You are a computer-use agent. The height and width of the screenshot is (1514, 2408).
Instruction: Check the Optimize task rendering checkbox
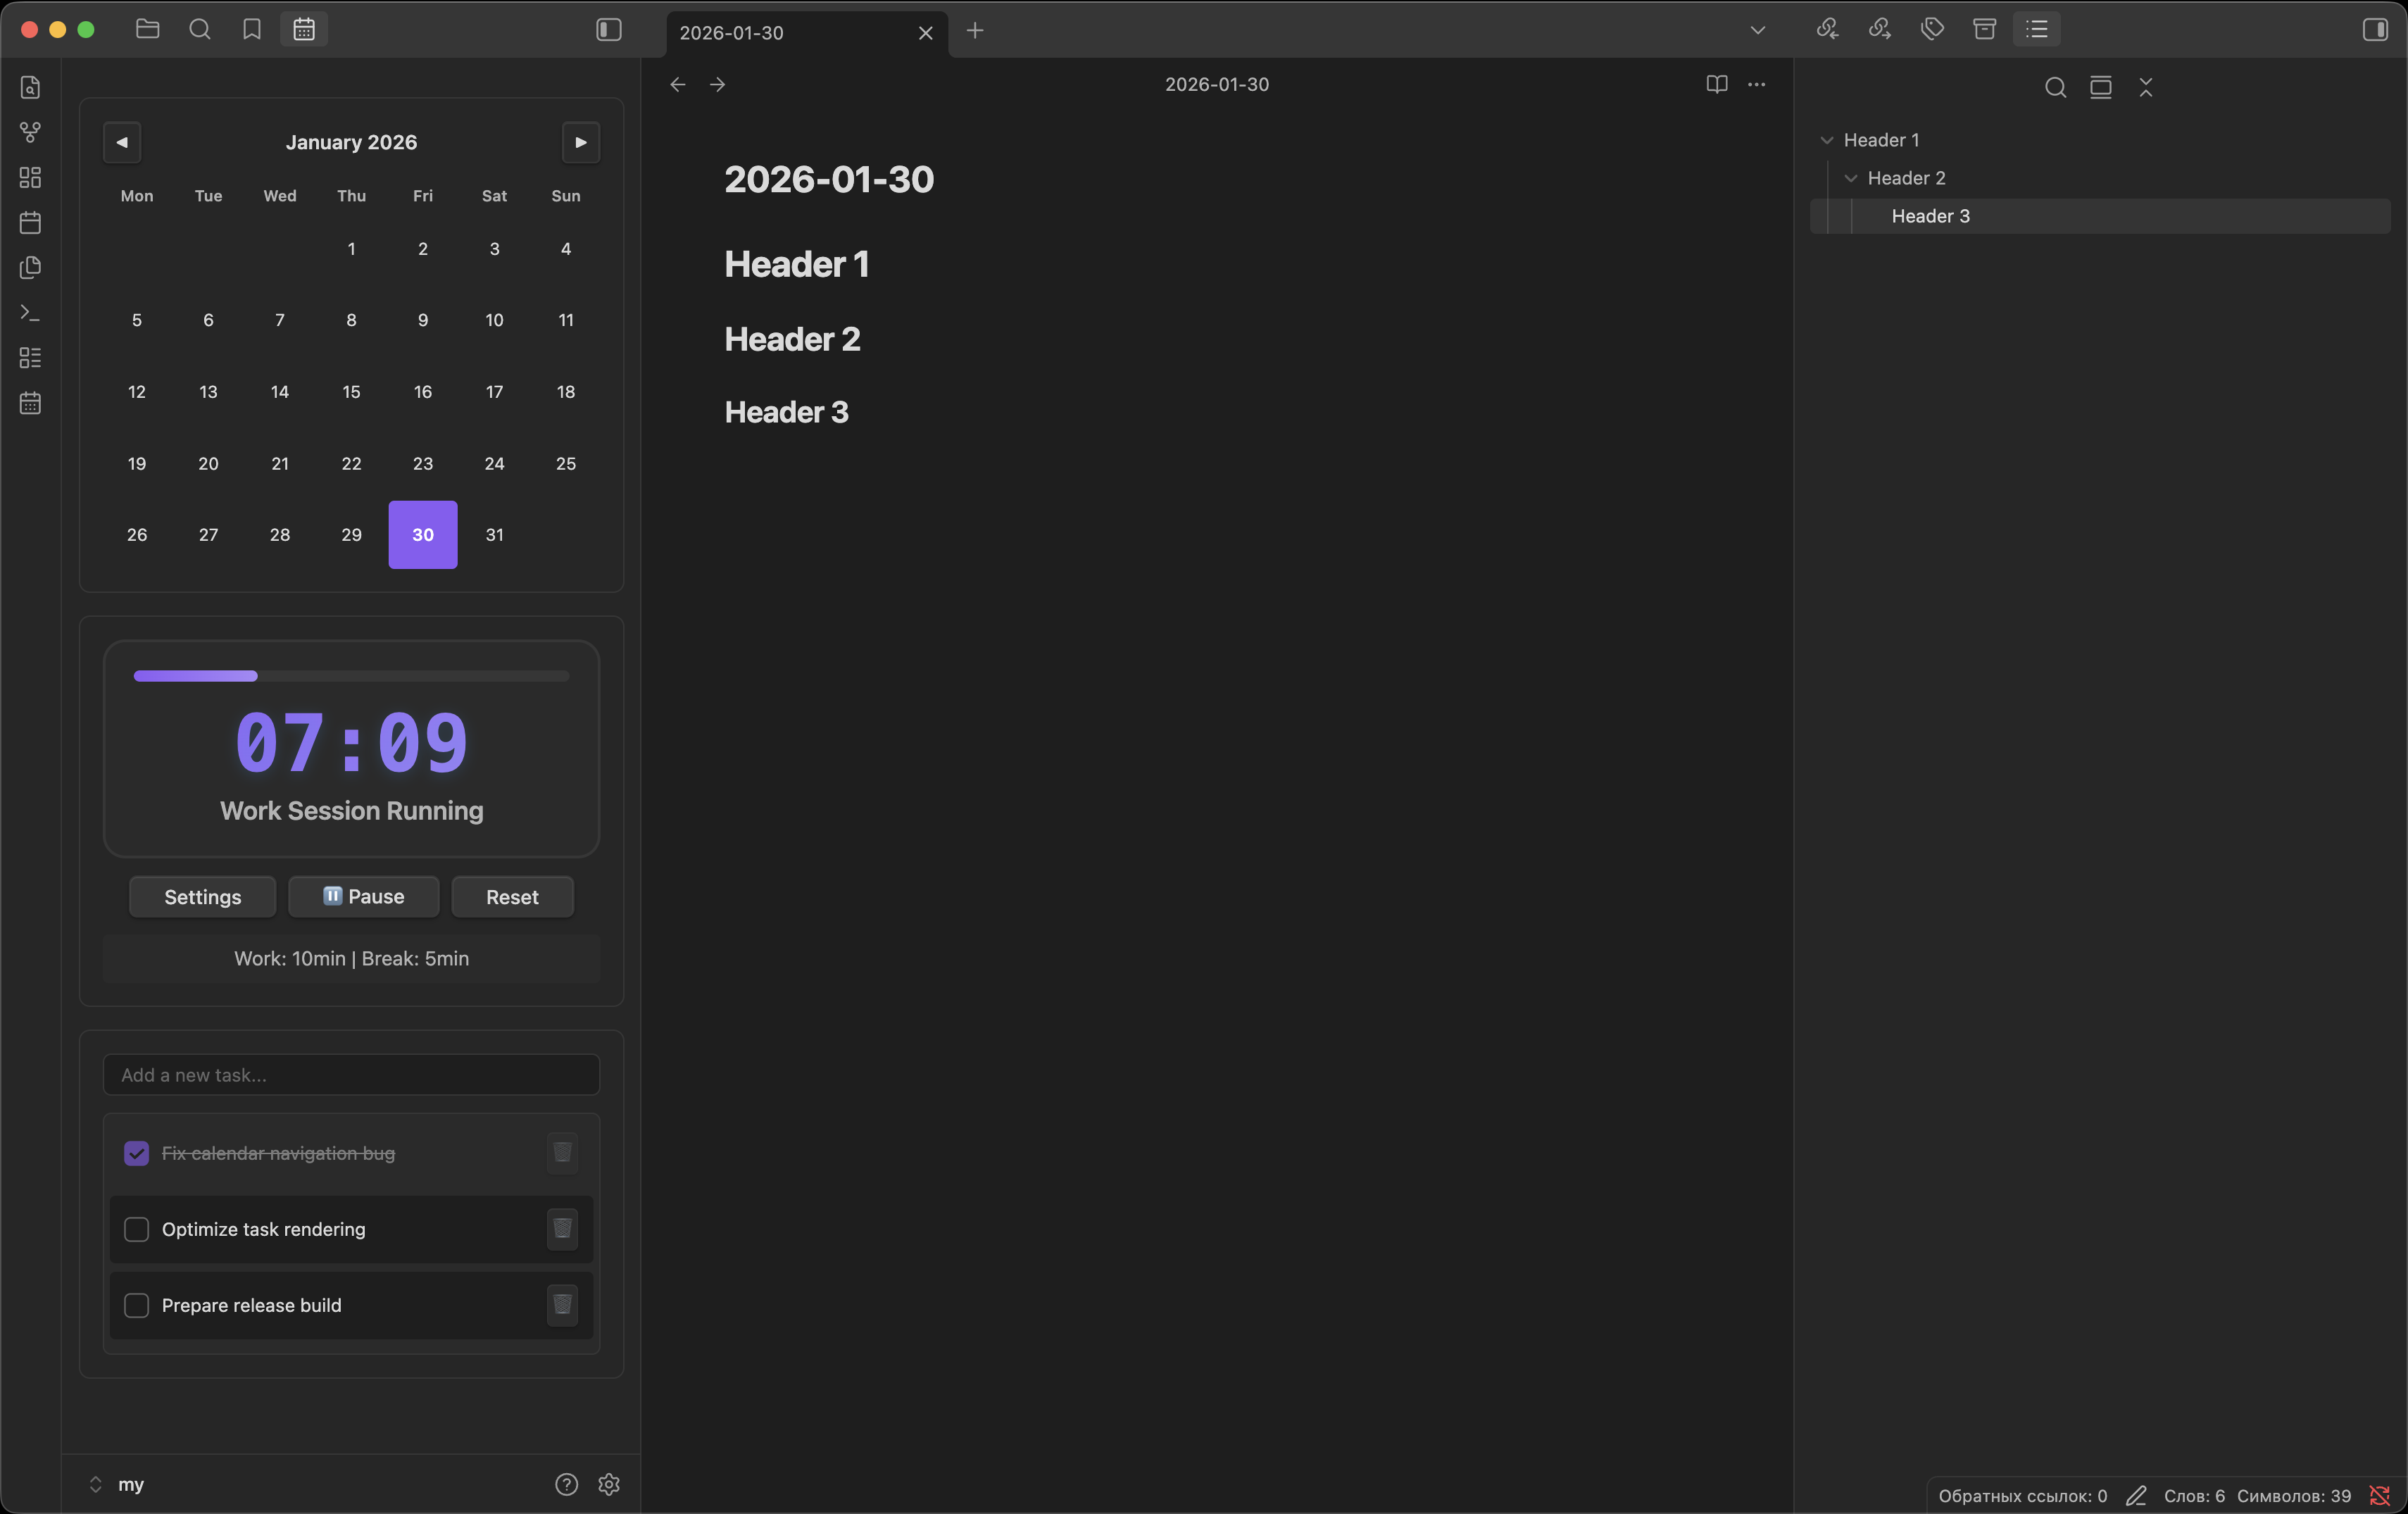click(136, 1229)
